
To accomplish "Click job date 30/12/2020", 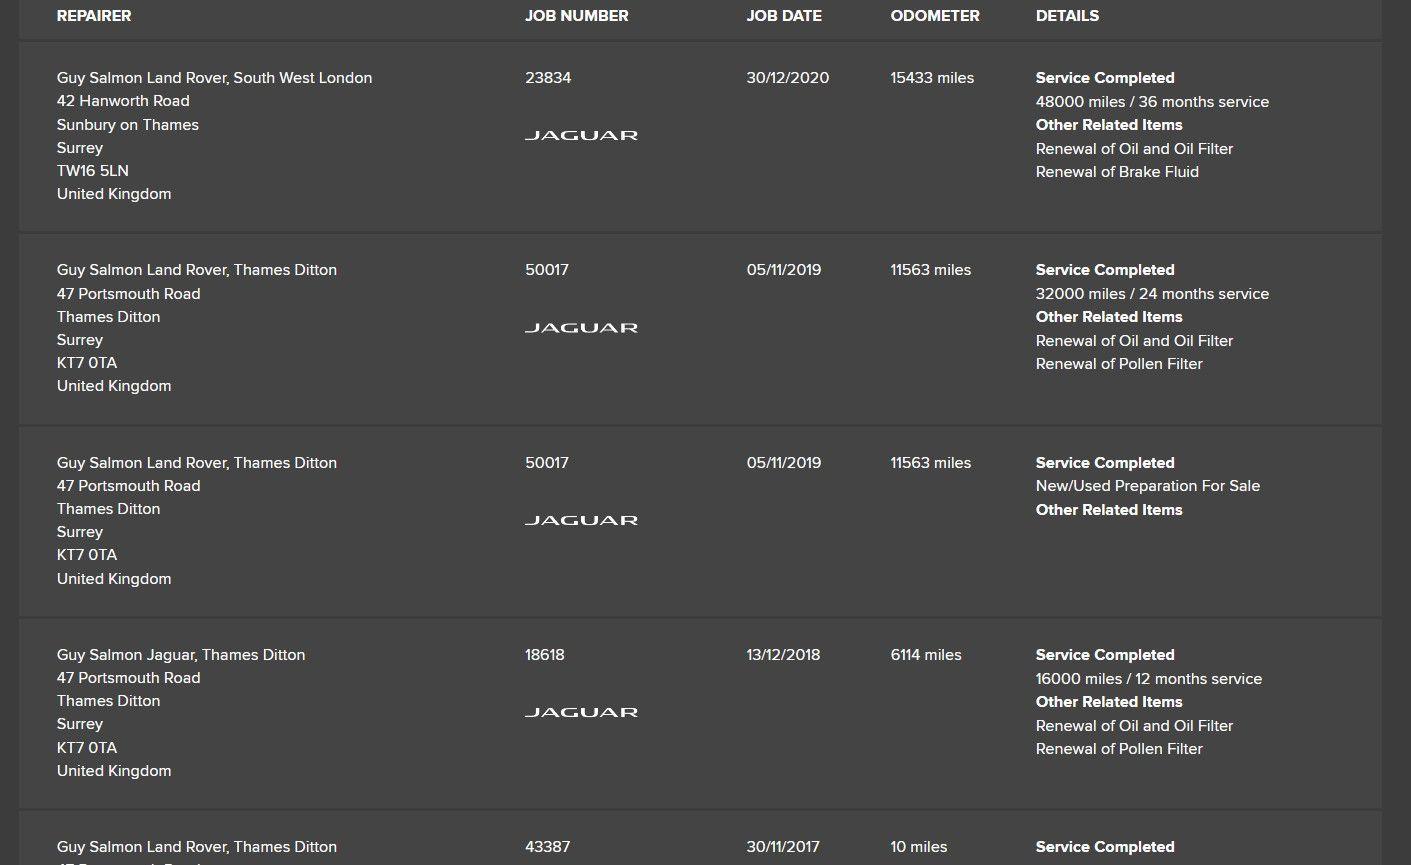I will point(788,78).
